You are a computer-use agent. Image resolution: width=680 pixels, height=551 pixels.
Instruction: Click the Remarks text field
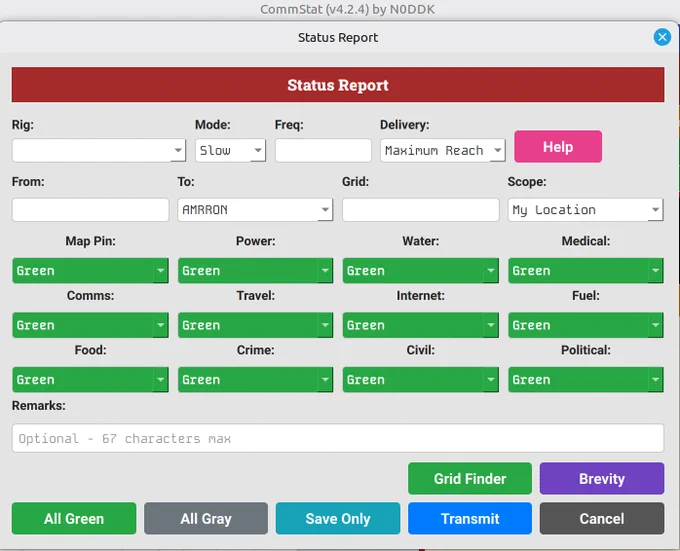pos(338,438)
